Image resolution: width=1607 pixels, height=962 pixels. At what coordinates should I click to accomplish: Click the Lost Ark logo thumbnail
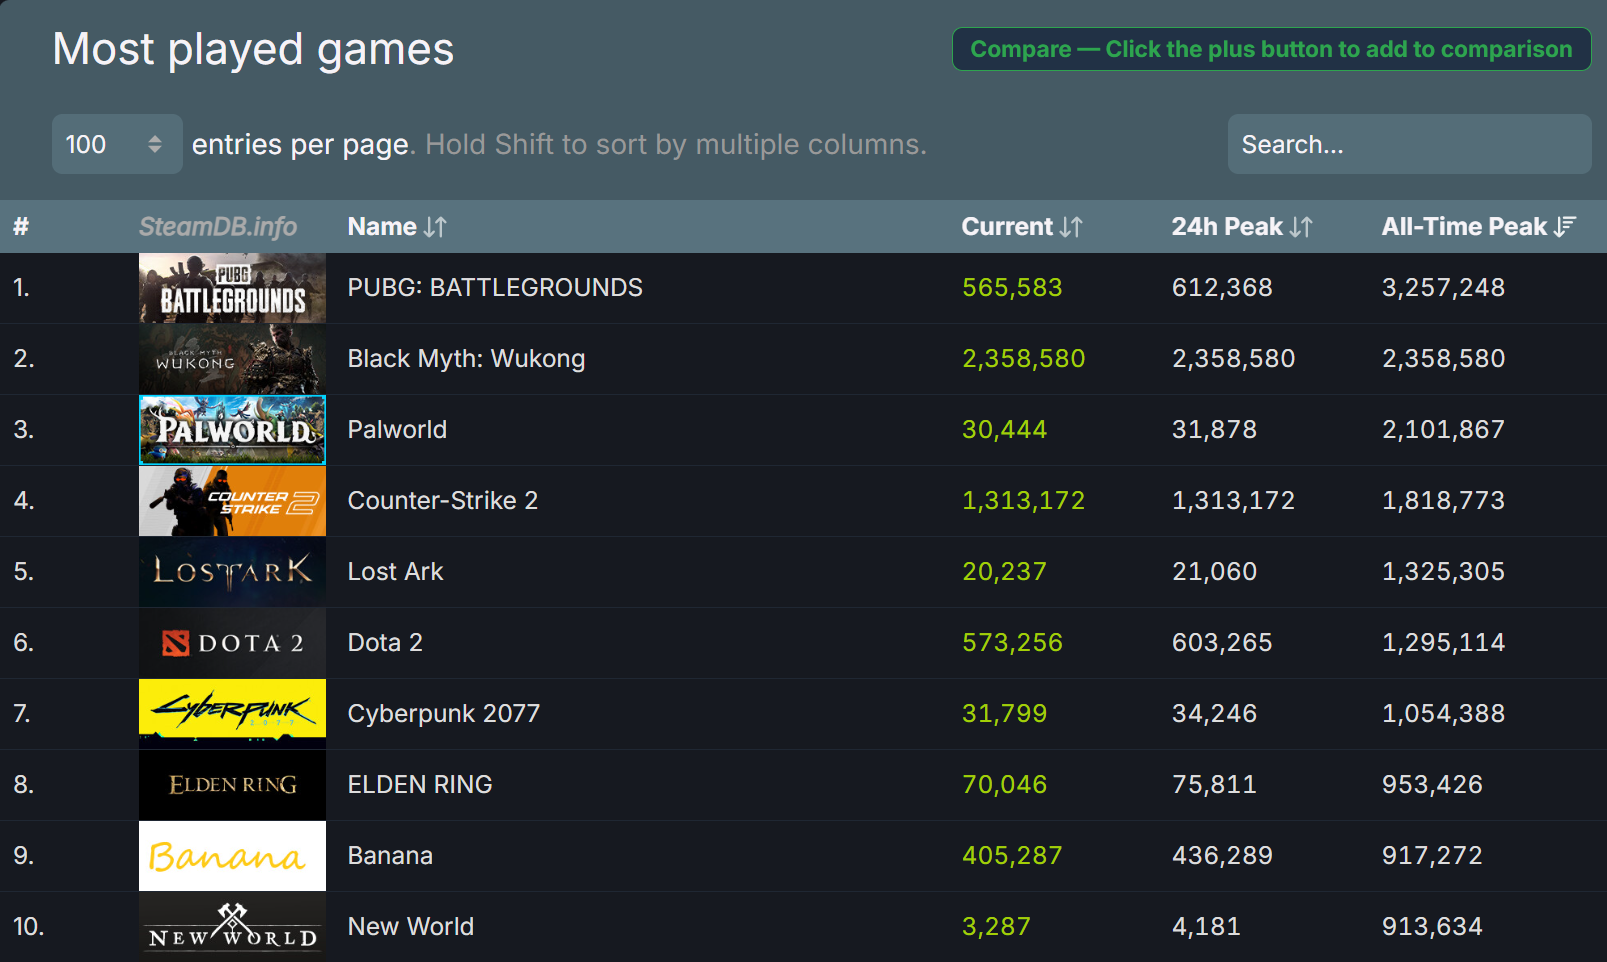(232, 572)
